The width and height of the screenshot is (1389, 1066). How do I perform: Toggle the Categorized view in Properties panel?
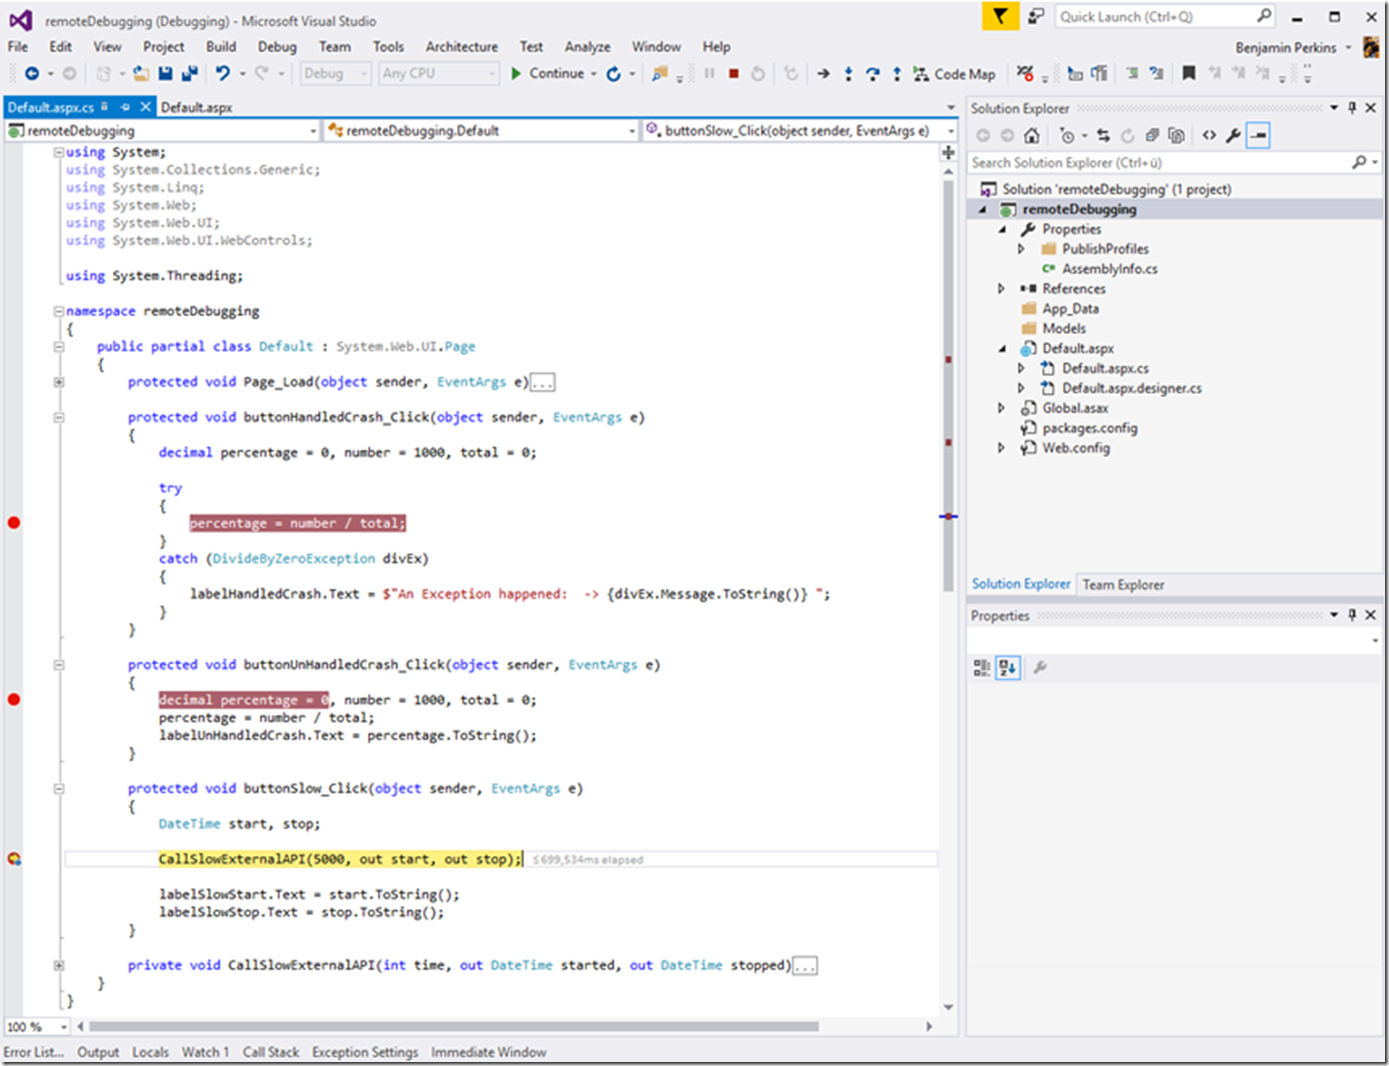pos(982,667)
